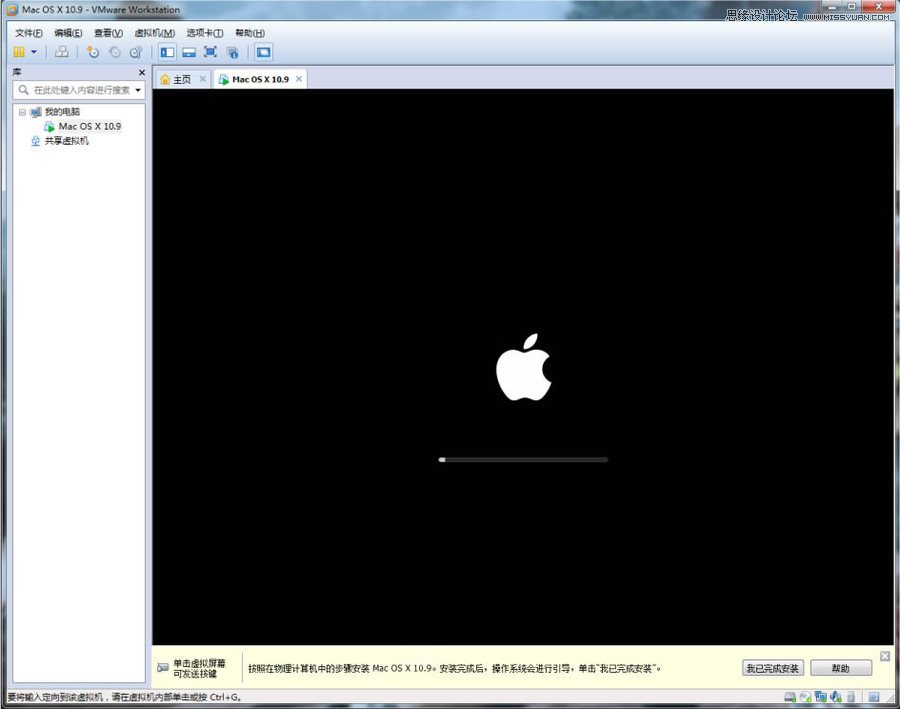
Task: Click the network adapter status icon
Action: [x=821, y=695]
